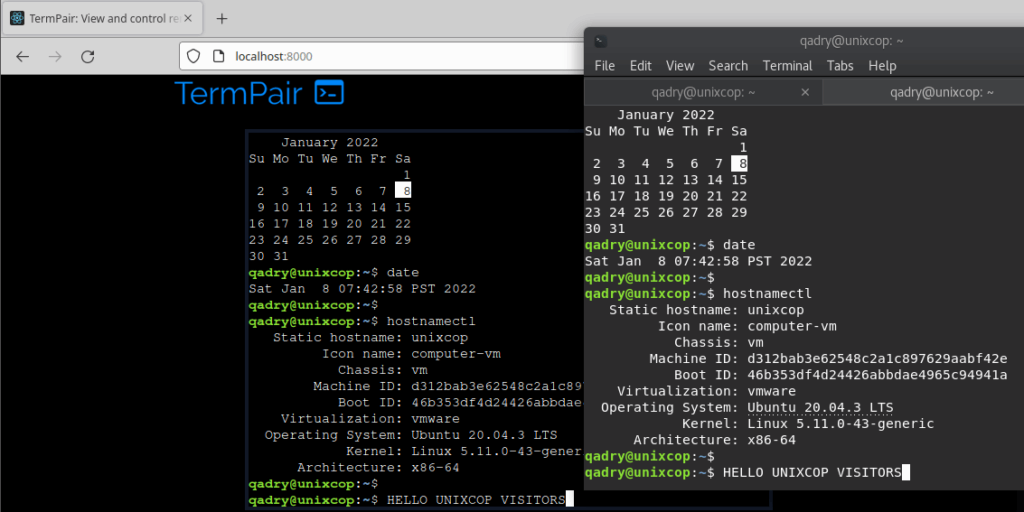Click highlighted day 8 in browser calendar
1024x512 pixels.
coord(403,191)
